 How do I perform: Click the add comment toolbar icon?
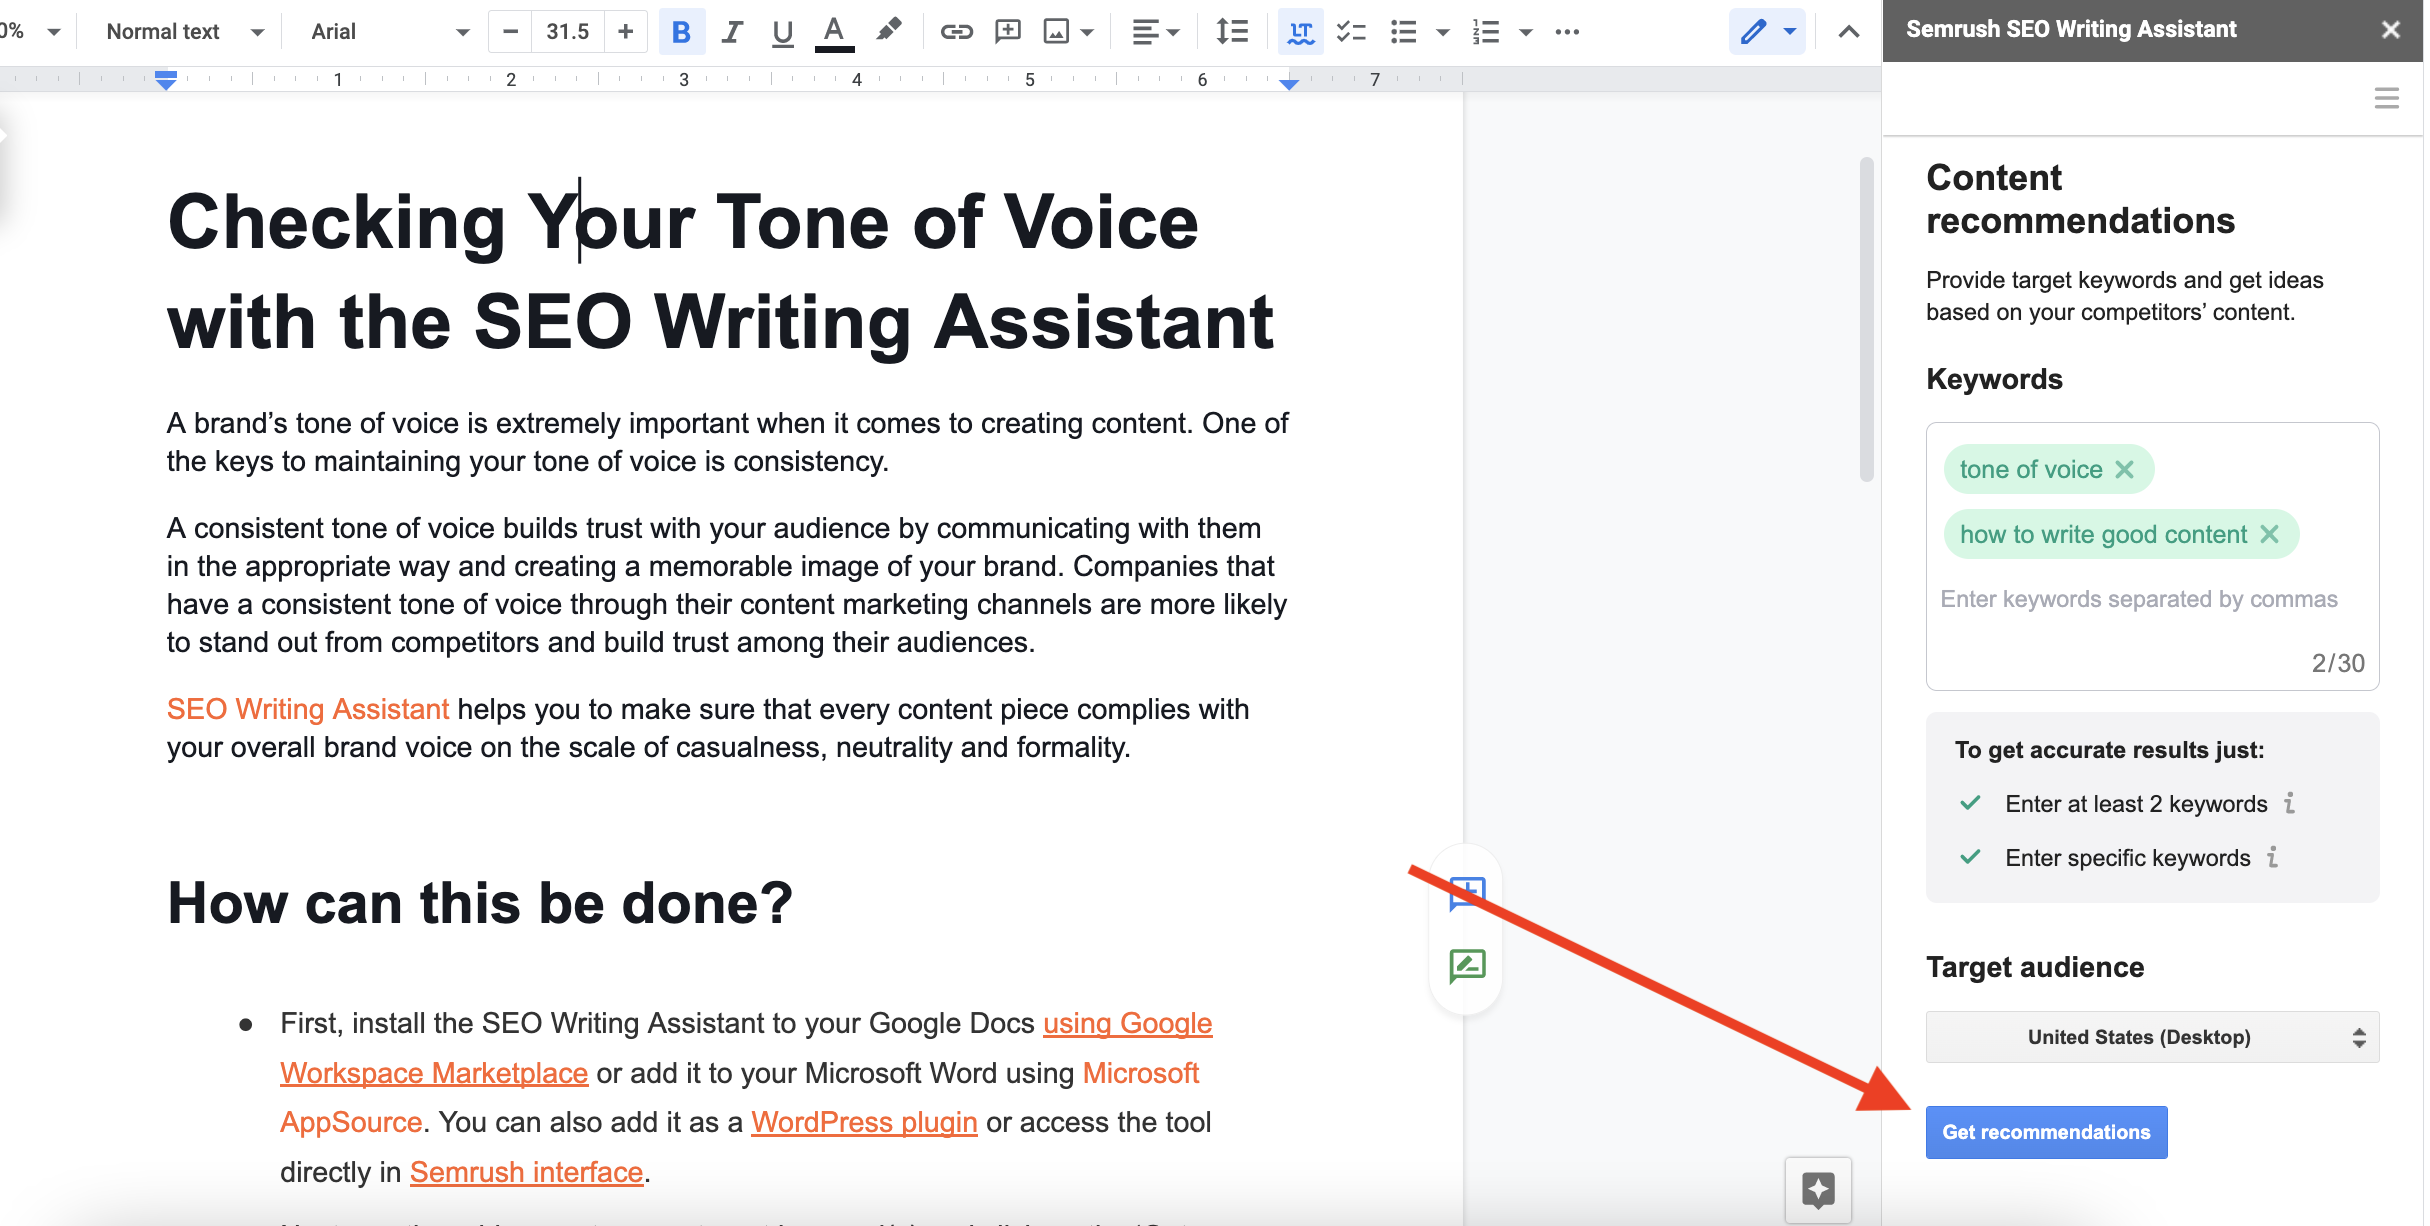tap(1007, 32)
